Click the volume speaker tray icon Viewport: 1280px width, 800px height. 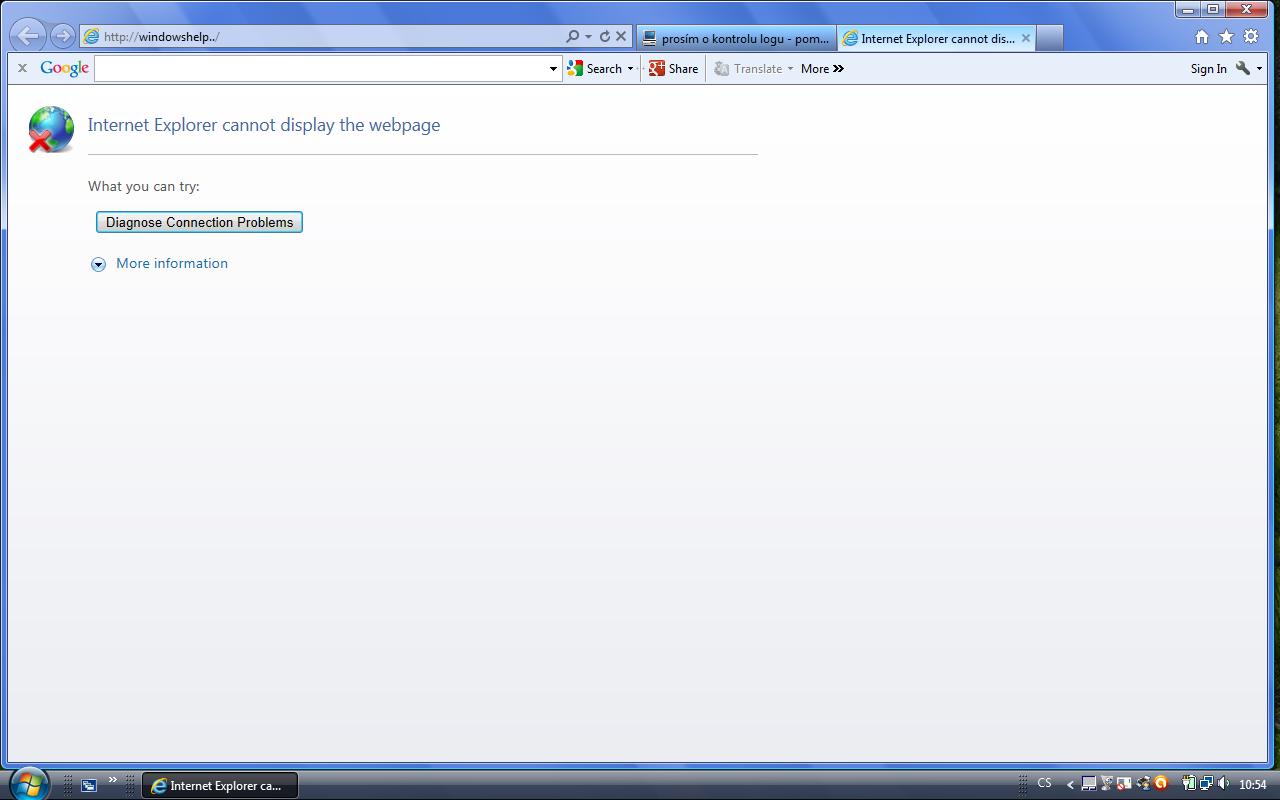coord(1223,784)
